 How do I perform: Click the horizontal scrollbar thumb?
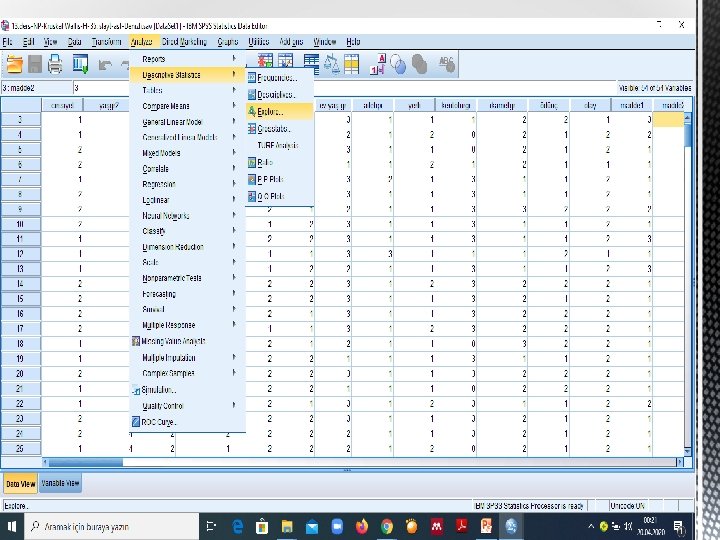point(85,462)
